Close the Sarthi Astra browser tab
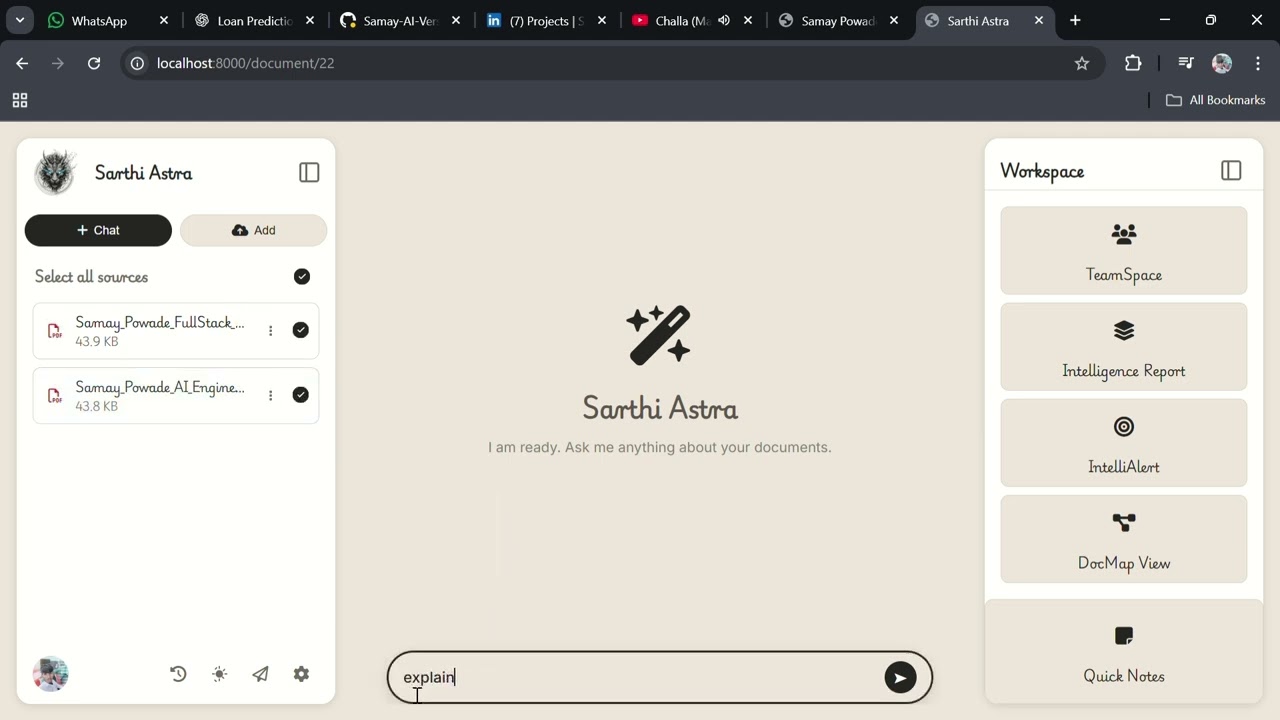This screenshot has width=1280, height=720. pyautogui.click(x=1039, y=20)
